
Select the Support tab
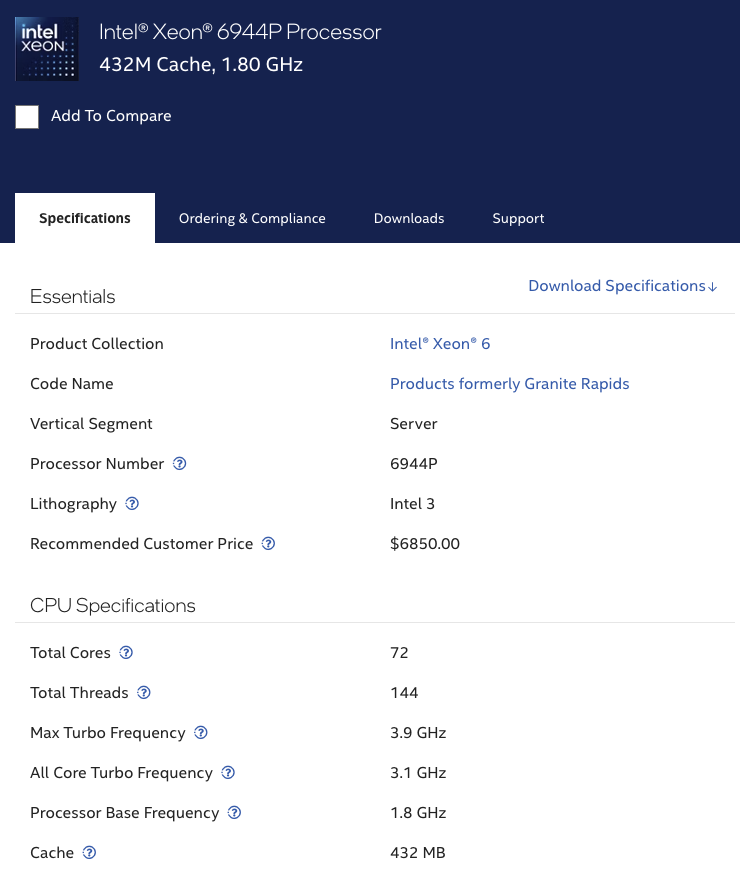[x=518, y=218]
